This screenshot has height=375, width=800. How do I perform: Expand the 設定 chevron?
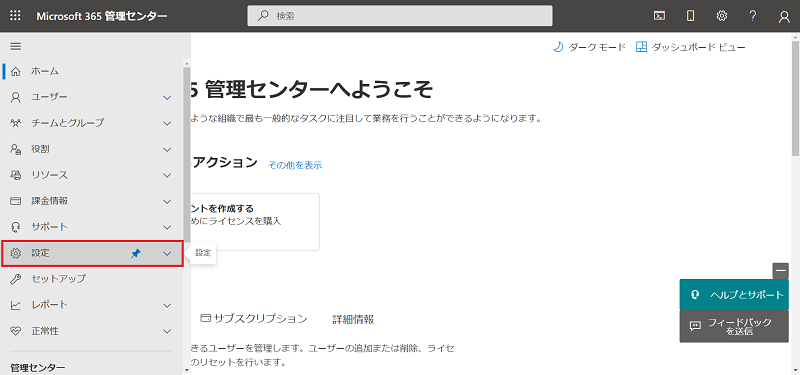coord(167,254)
